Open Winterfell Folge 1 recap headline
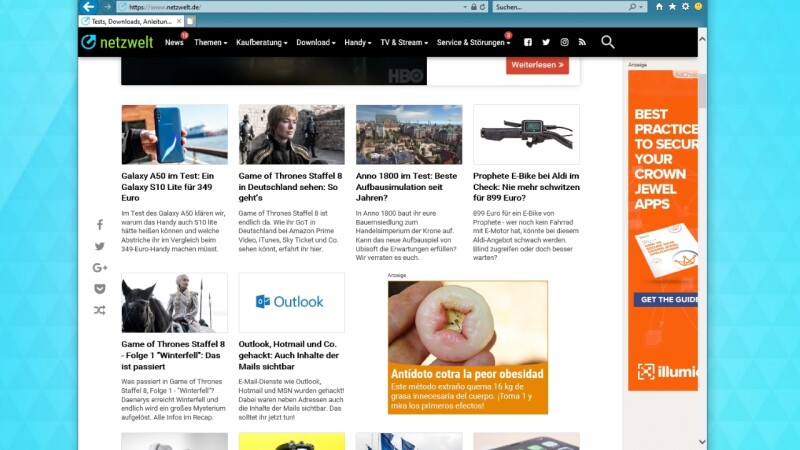 click(x=173, y=355)
